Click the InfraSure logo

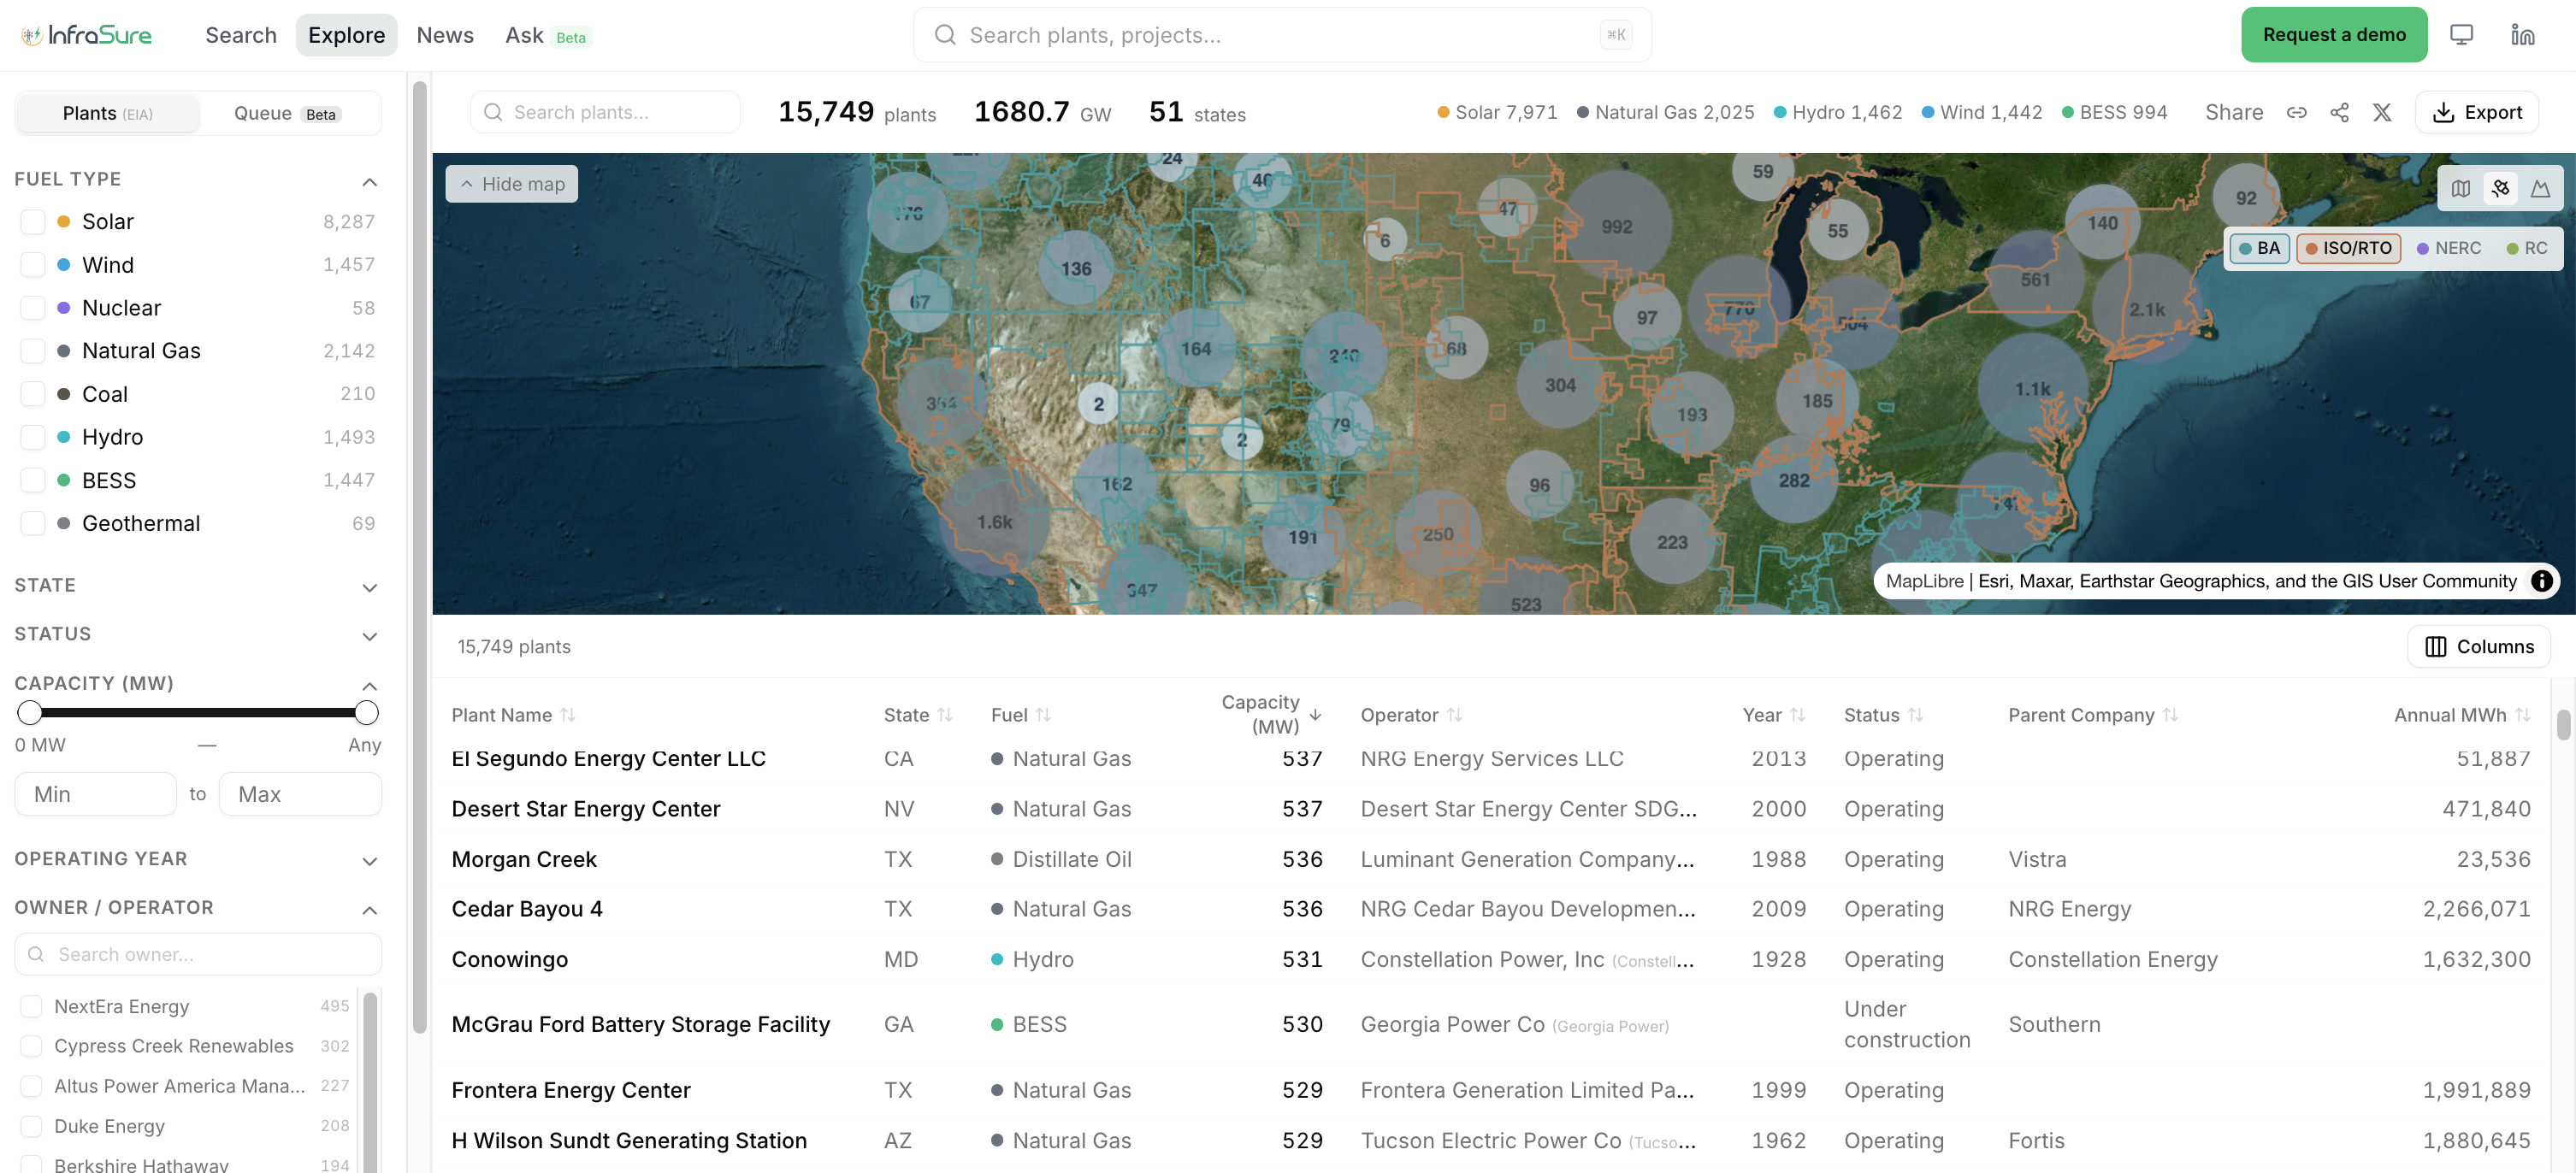point(86,36)
